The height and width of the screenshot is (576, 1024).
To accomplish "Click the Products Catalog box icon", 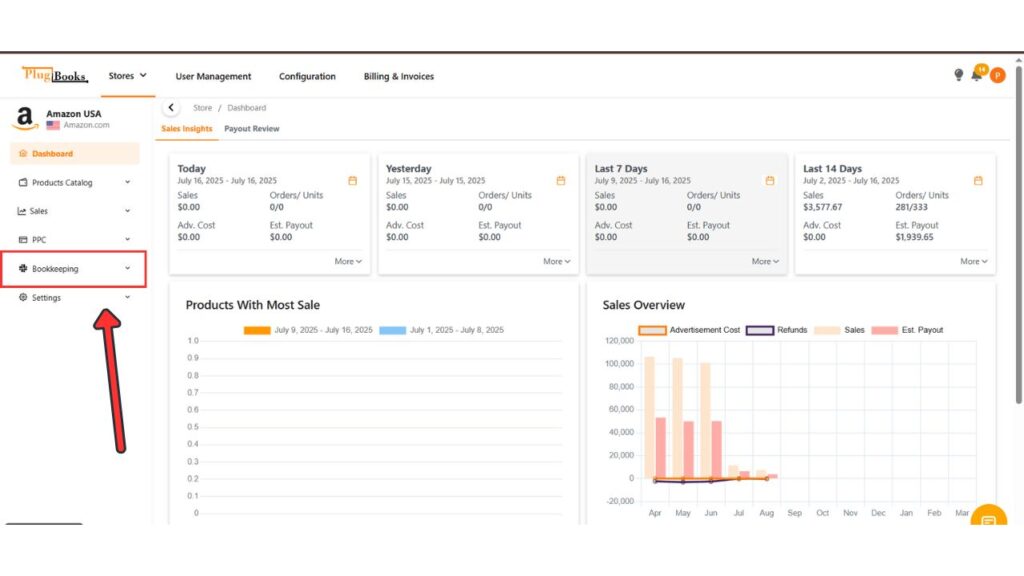I will click(23, 182).
